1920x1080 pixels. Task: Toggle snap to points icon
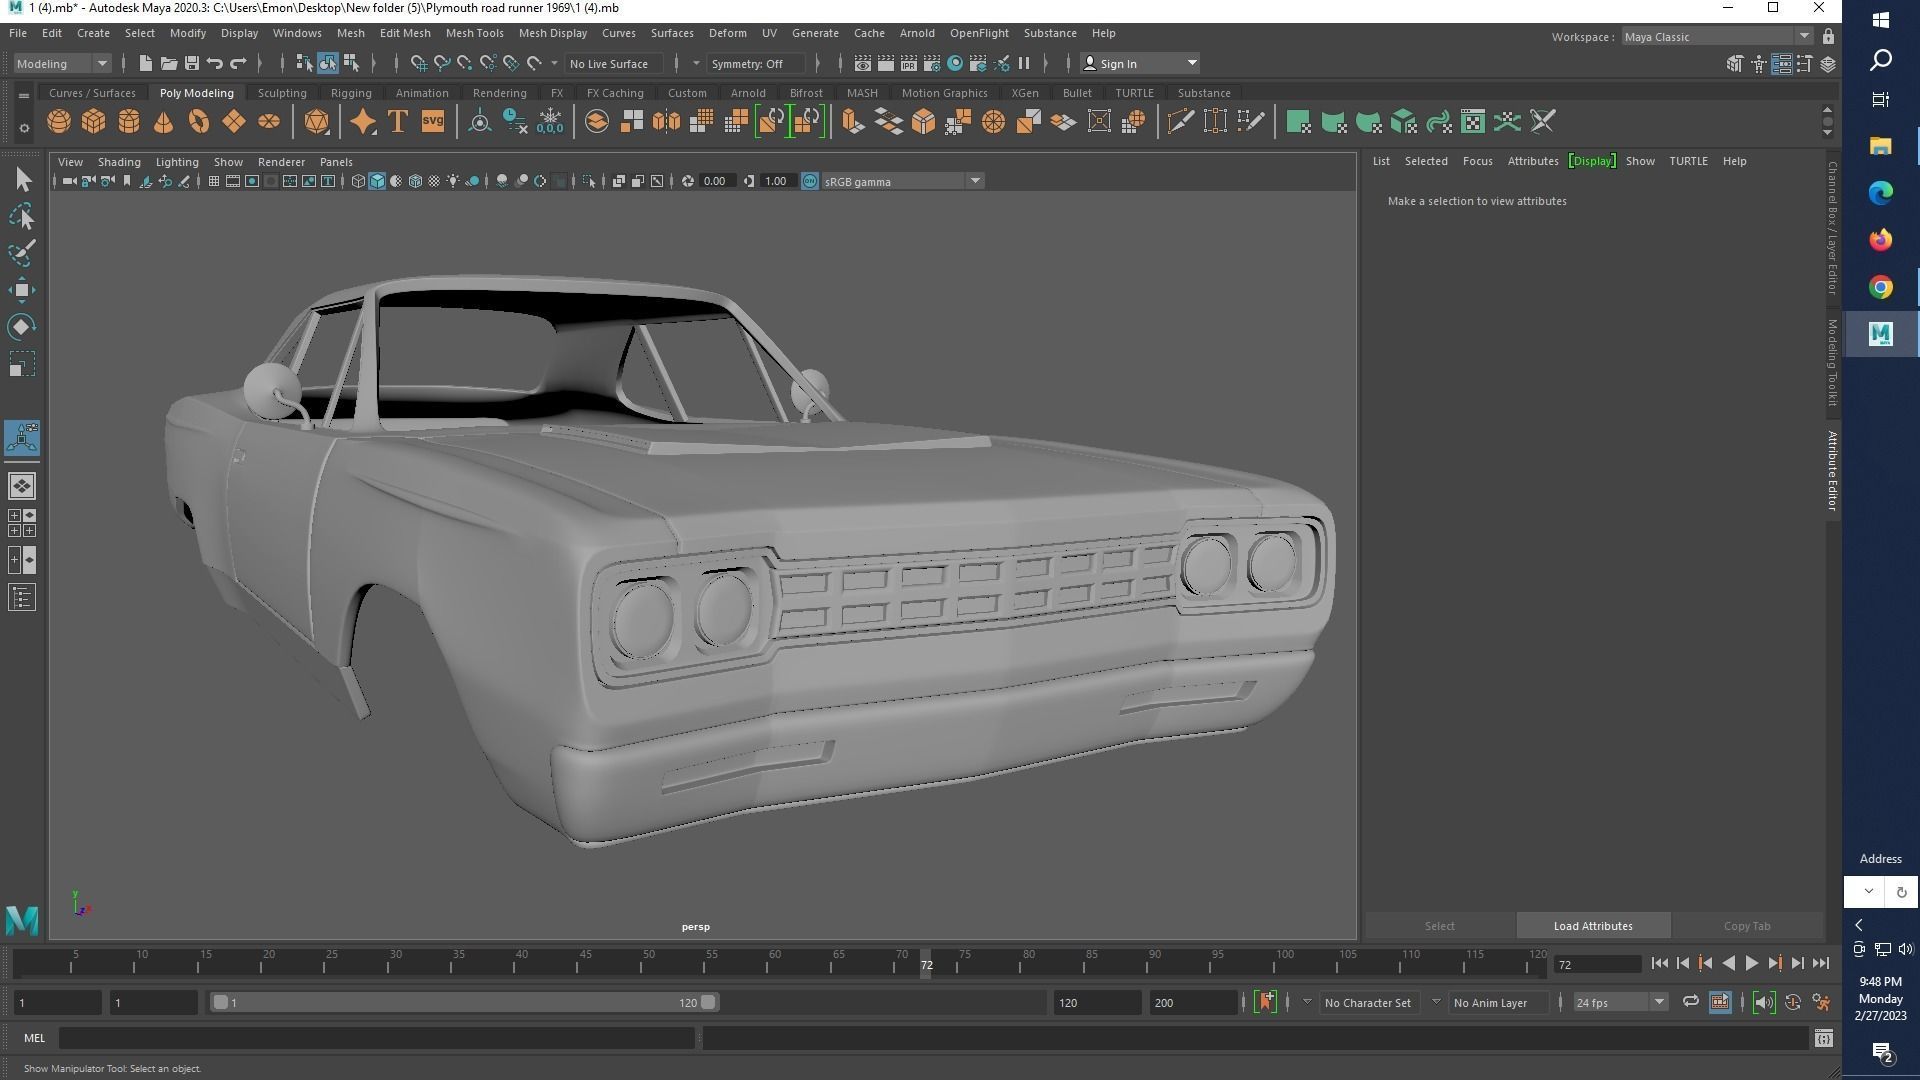tap(465, 63)
